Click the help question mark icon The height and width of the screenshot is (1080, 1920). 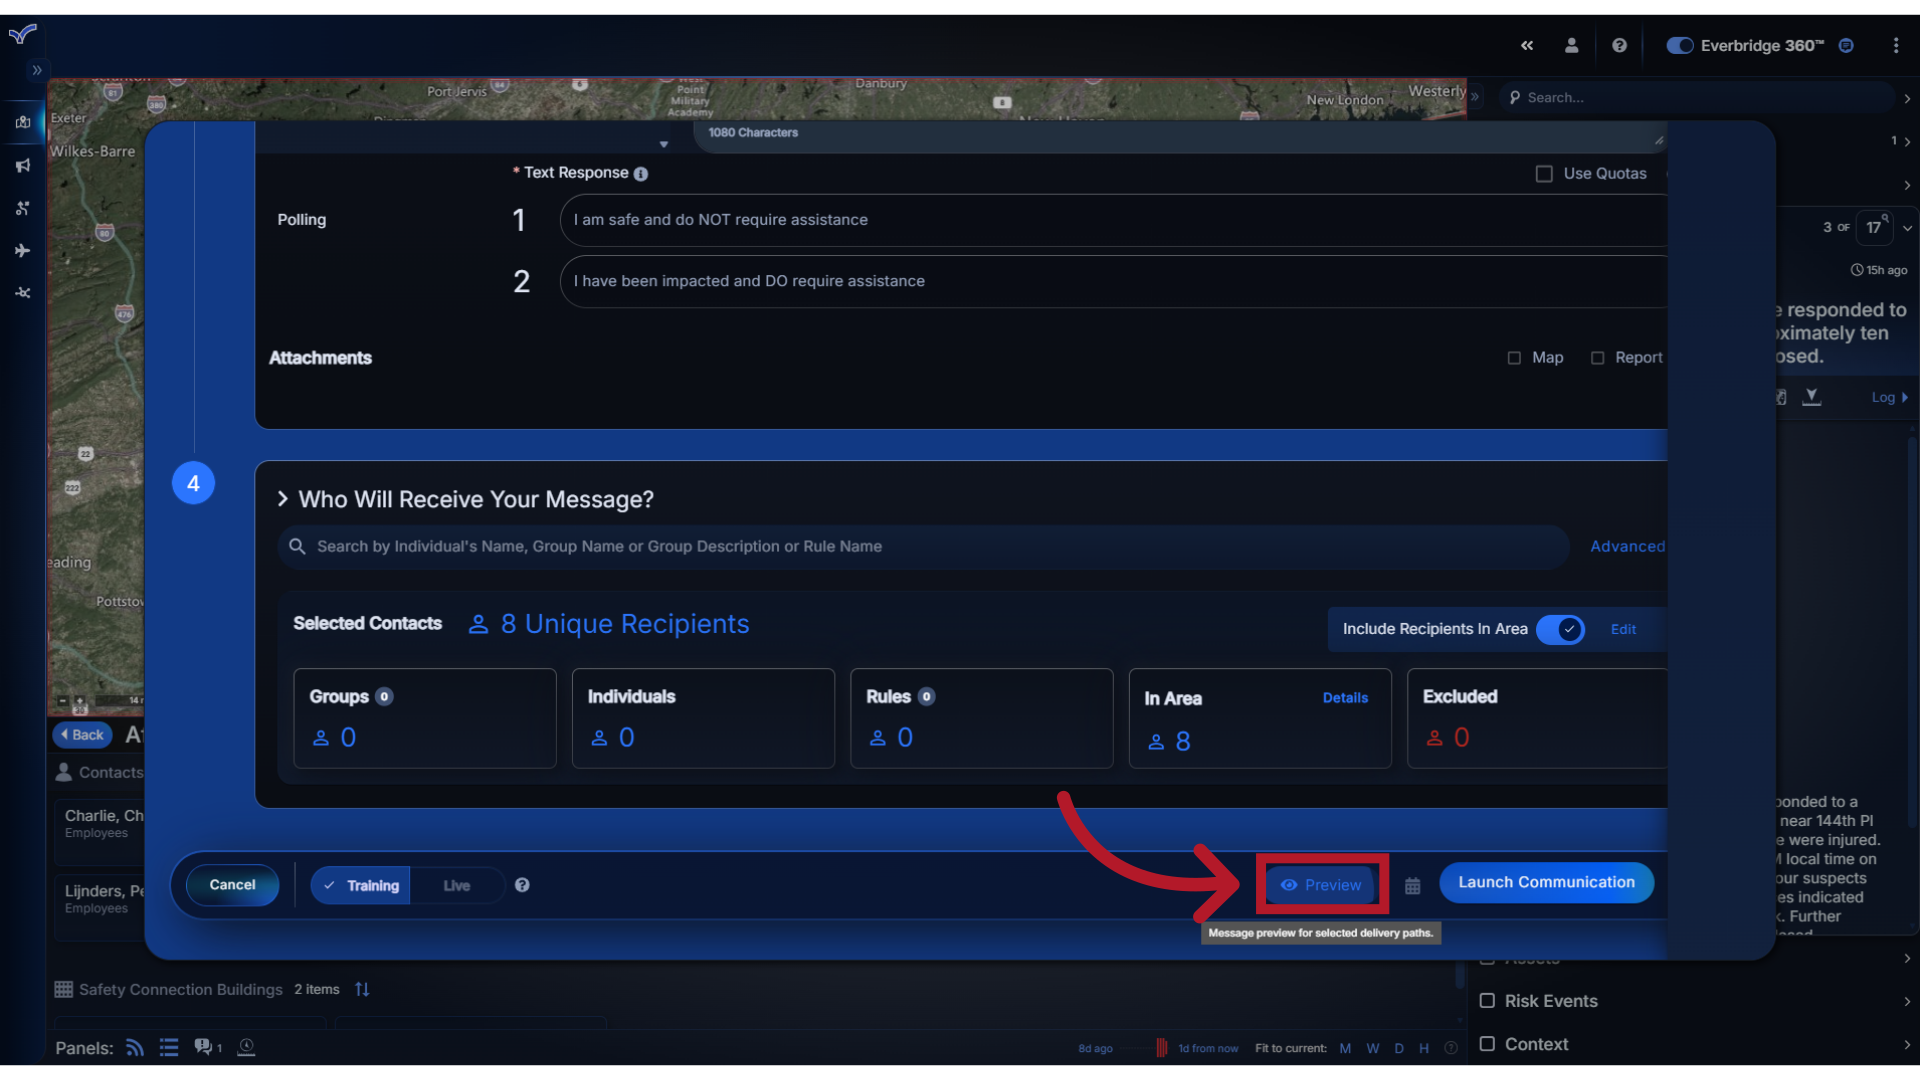tap(1619, 45)
